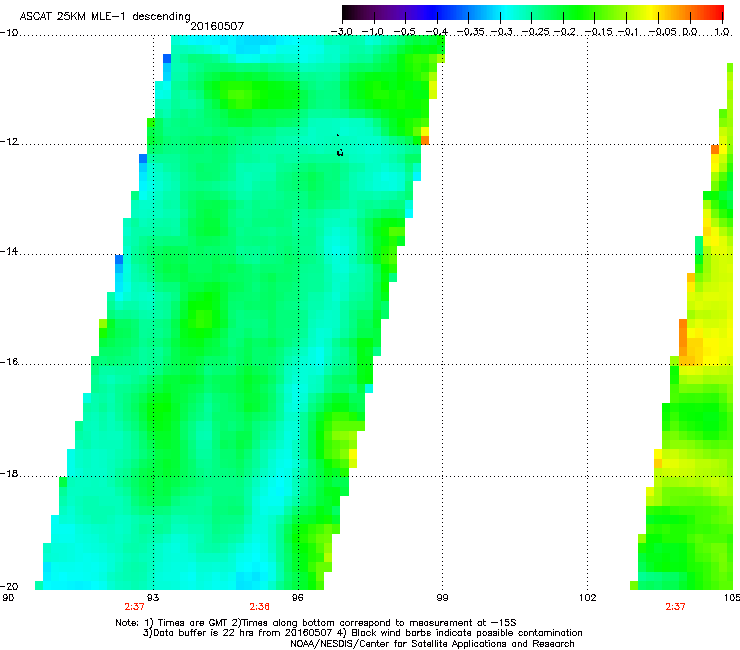
Task: Click the '99' longitude axis label
Action: [442, 598]
